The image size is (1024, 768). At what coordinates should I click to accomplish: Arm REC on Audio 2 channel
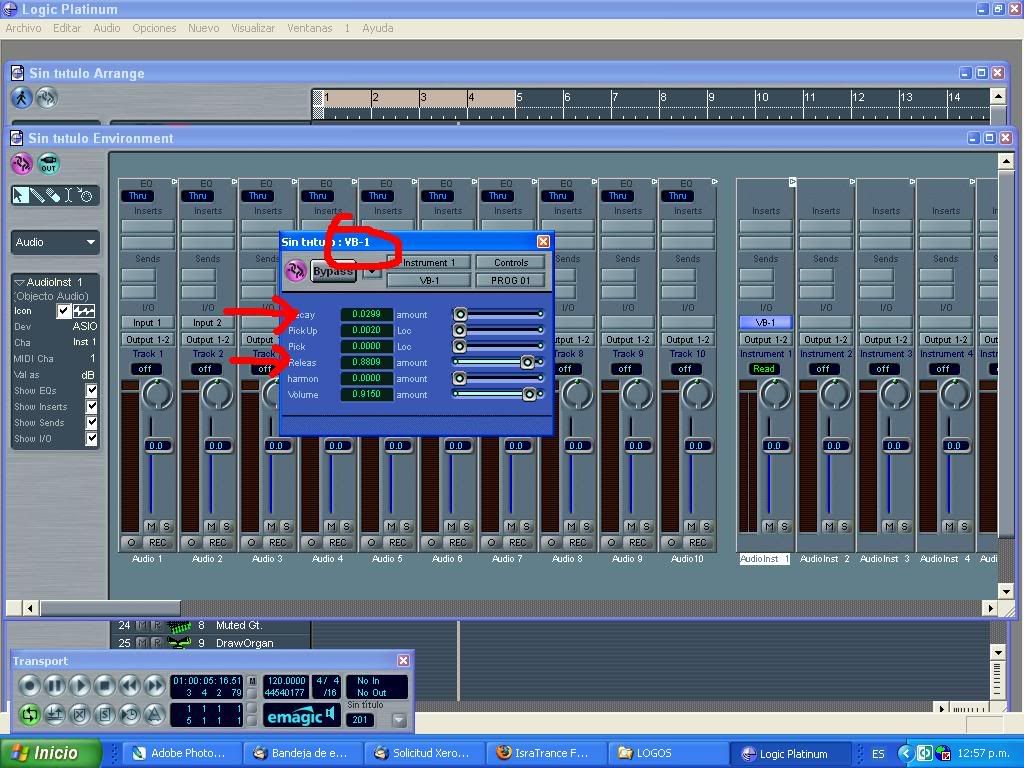(x=217, y=543)
